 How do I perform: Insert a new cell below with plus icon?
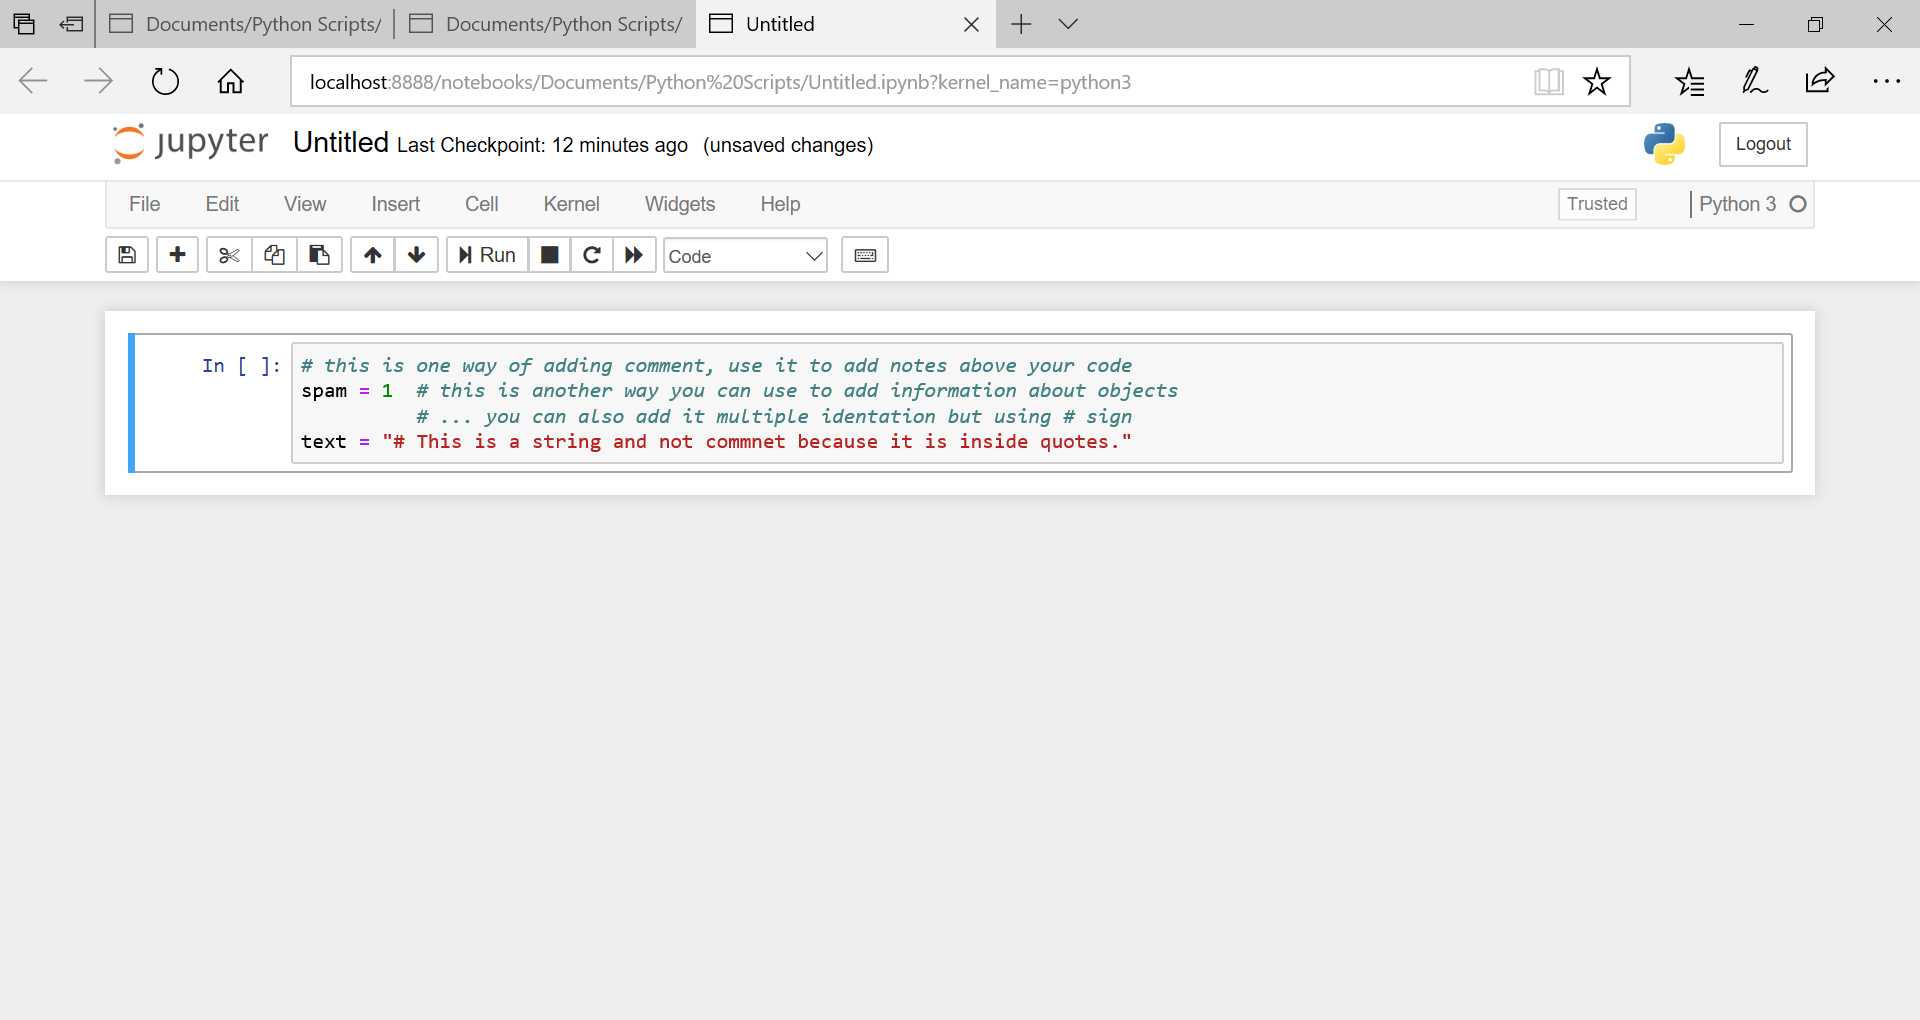177,255
